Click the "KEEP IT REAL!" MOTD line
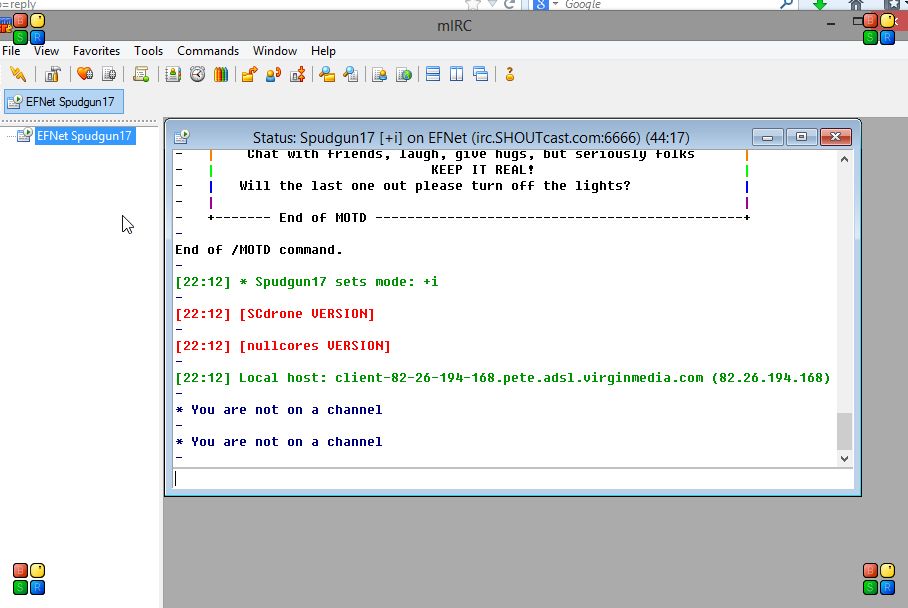The width and height of the screenshot is (908, 608). coord(482,170)
